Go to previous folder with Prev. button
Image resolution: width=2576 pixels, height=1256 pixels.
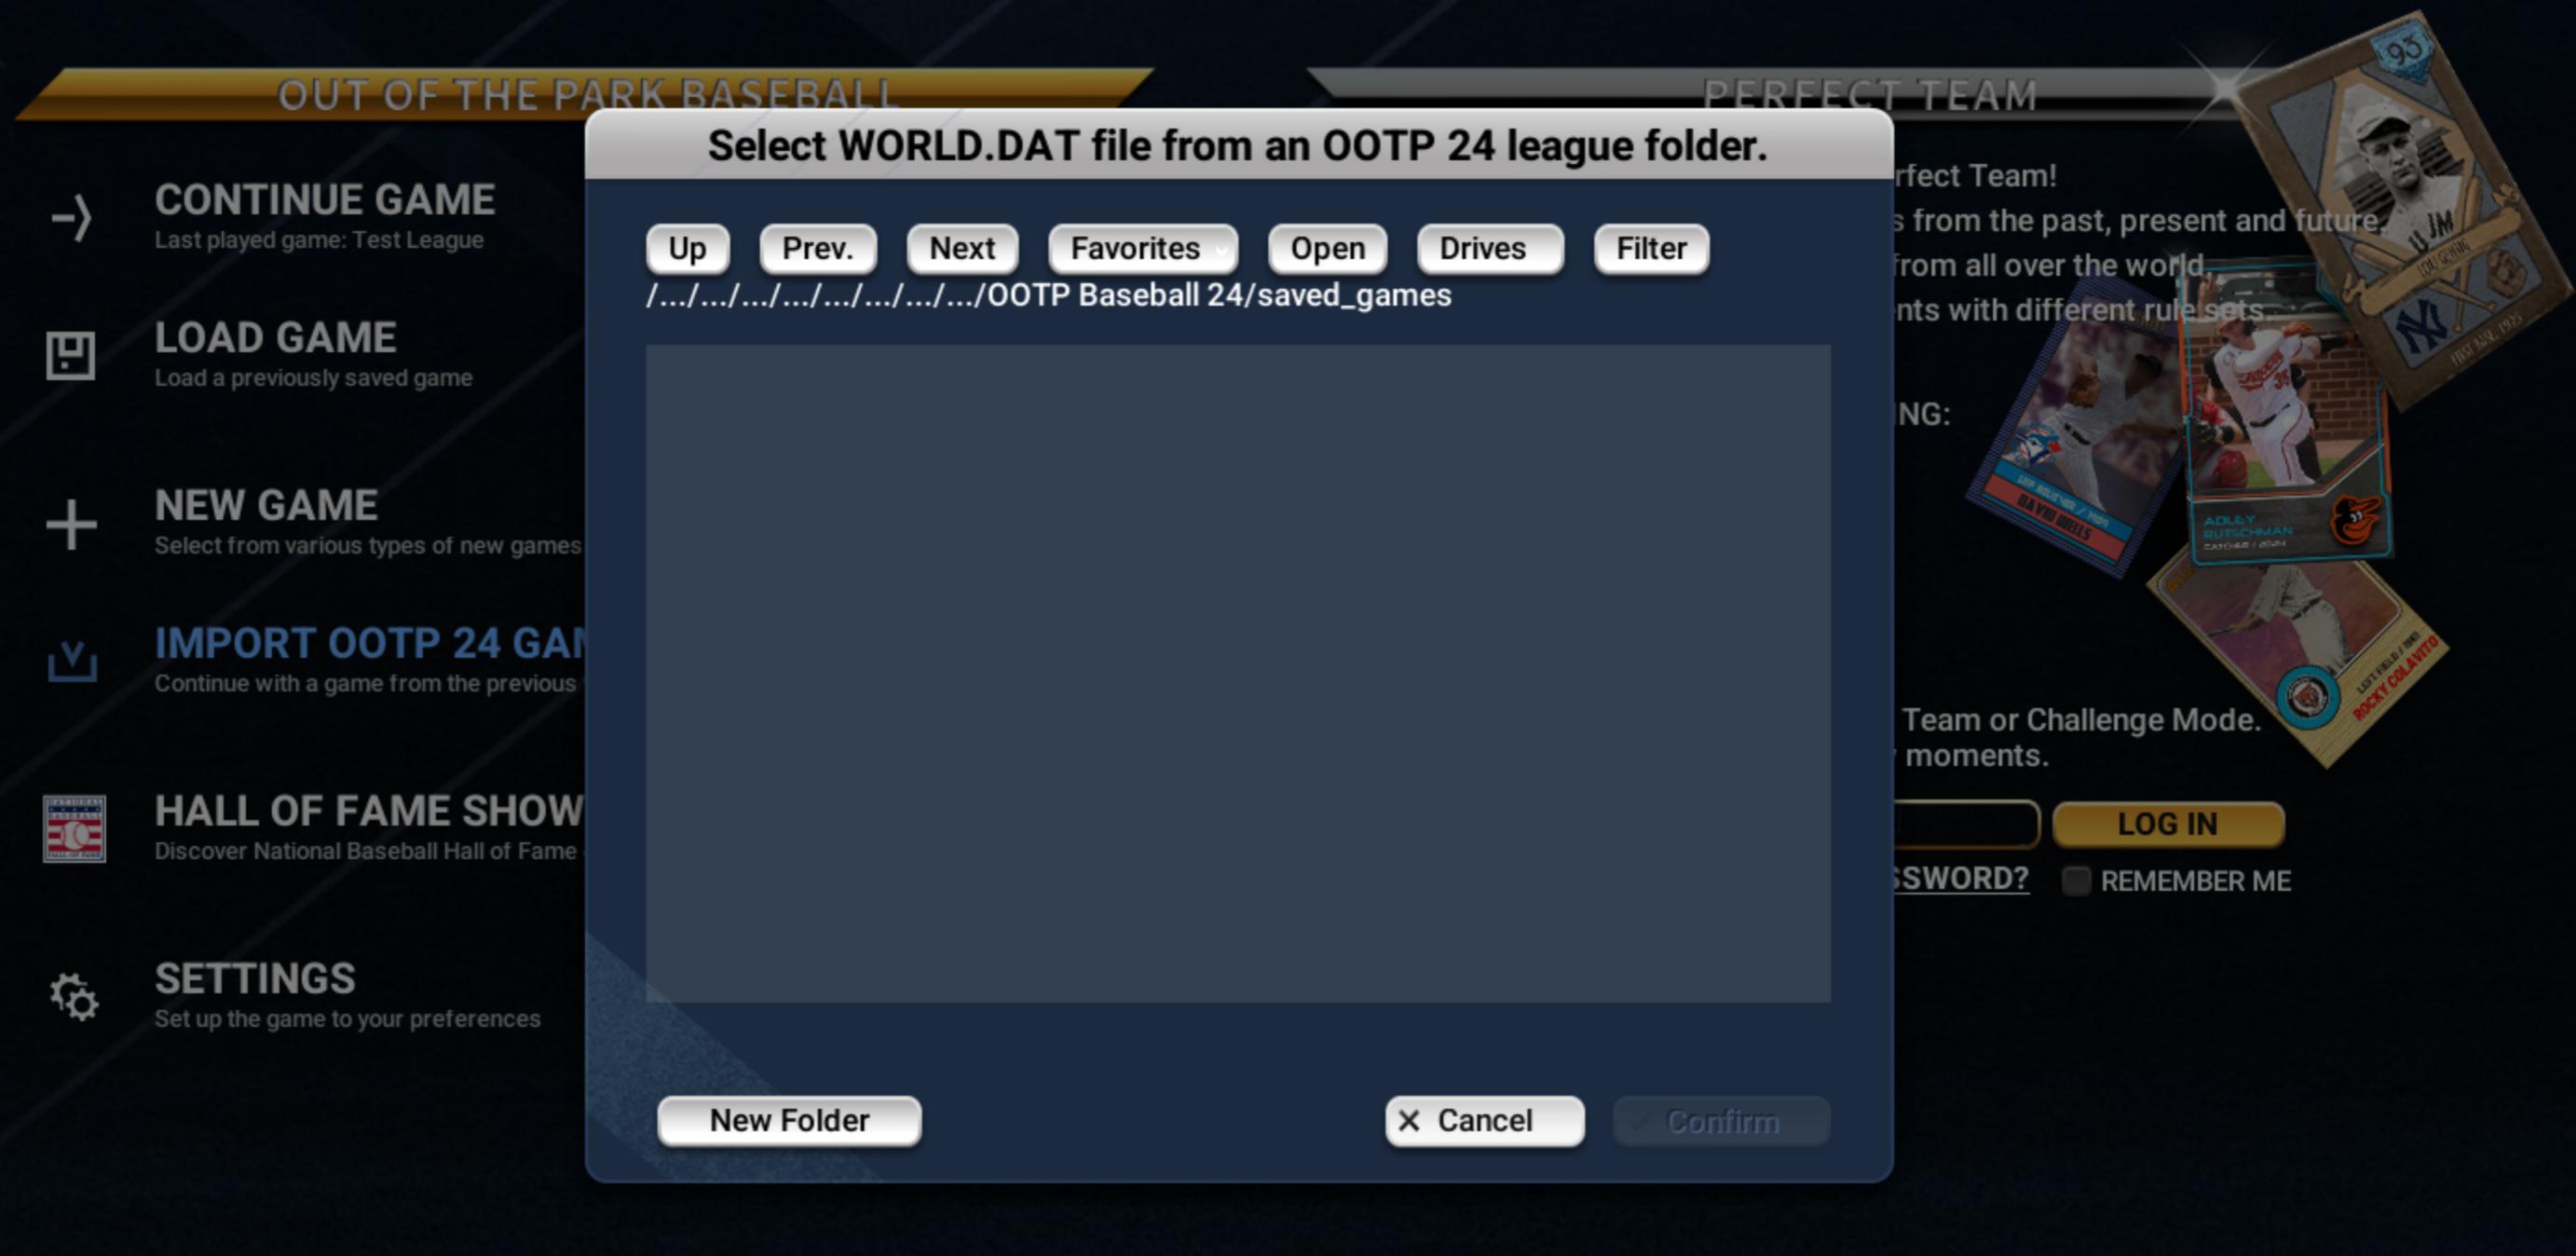817,248
